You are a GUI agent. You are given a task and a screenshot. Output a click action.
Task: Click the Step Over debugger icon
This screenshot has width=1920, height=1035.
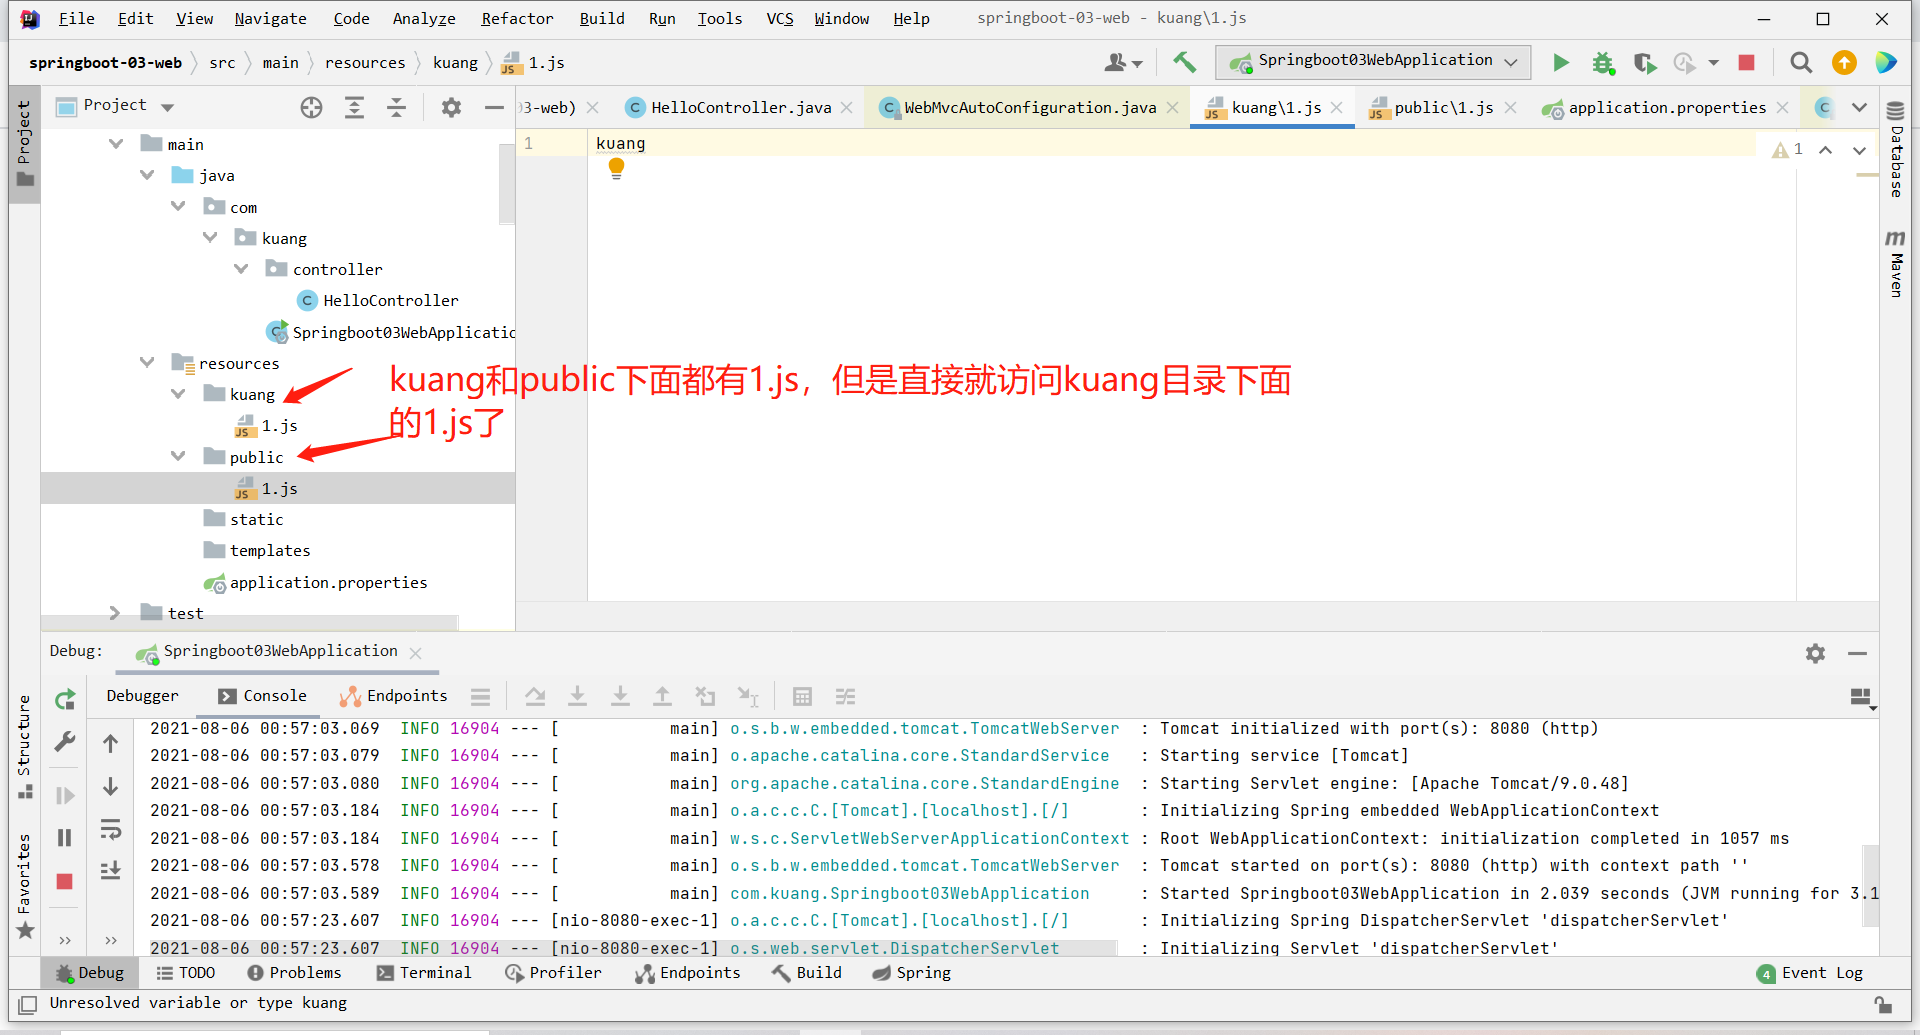(535, 696)
